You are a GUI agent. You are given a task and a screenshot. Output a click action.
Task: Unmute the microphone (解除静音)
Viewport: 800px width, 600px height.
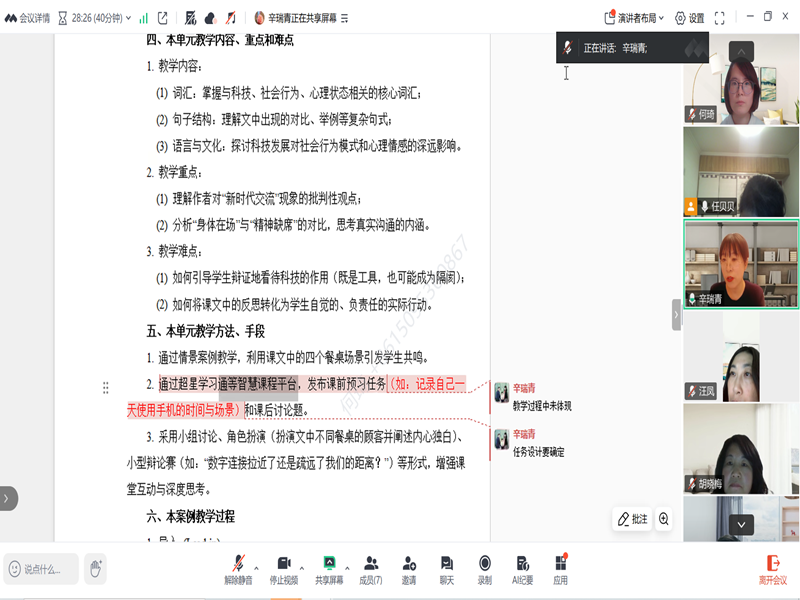pos(237,568)
